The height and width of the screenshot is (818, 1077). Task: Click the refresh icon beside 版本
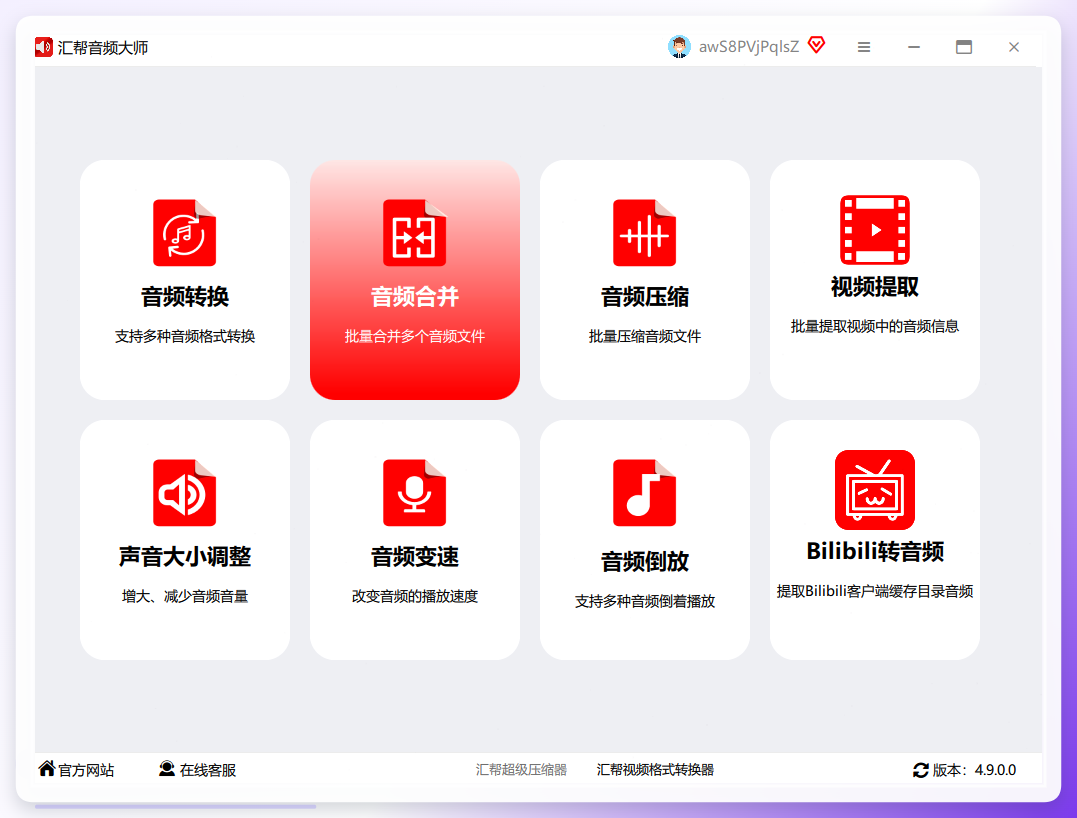(920, 770)
